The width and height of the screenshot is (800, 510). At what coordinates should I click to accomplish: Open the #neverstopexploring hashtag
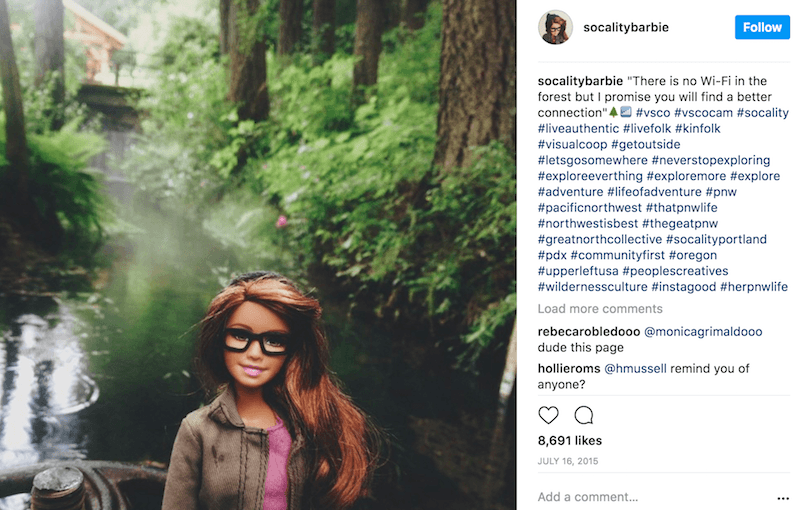(715, 160)
